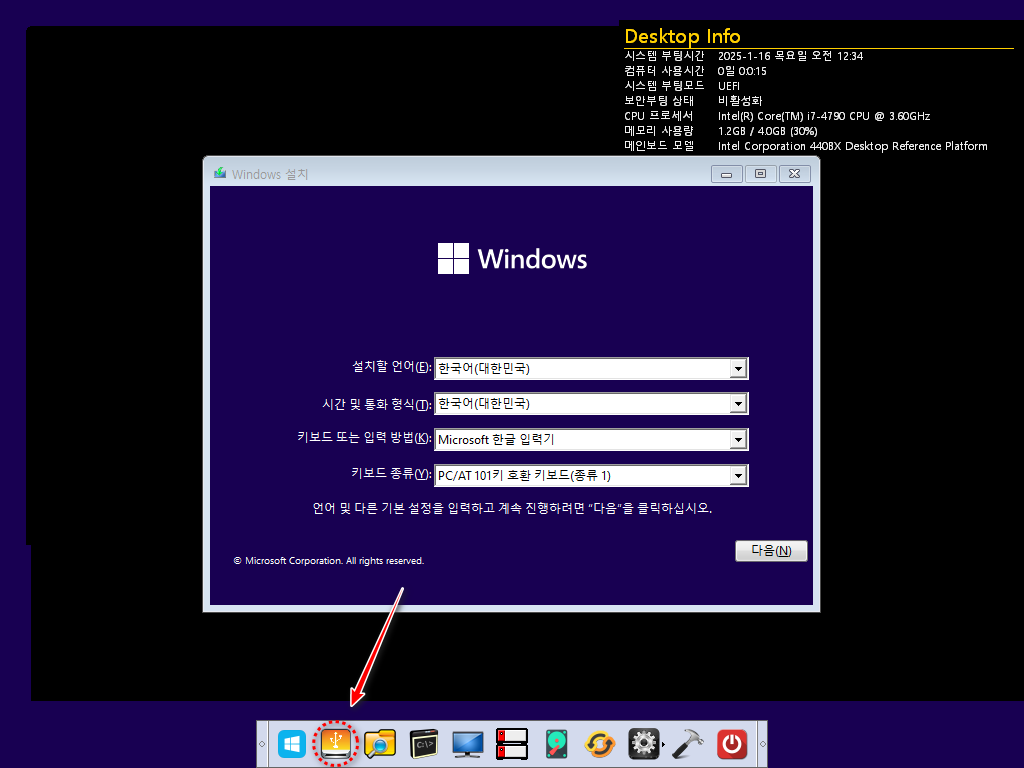Expand the install language dropdown
Image resolution: width=1024 pixels, height=768 pixels.
point(738,368)
